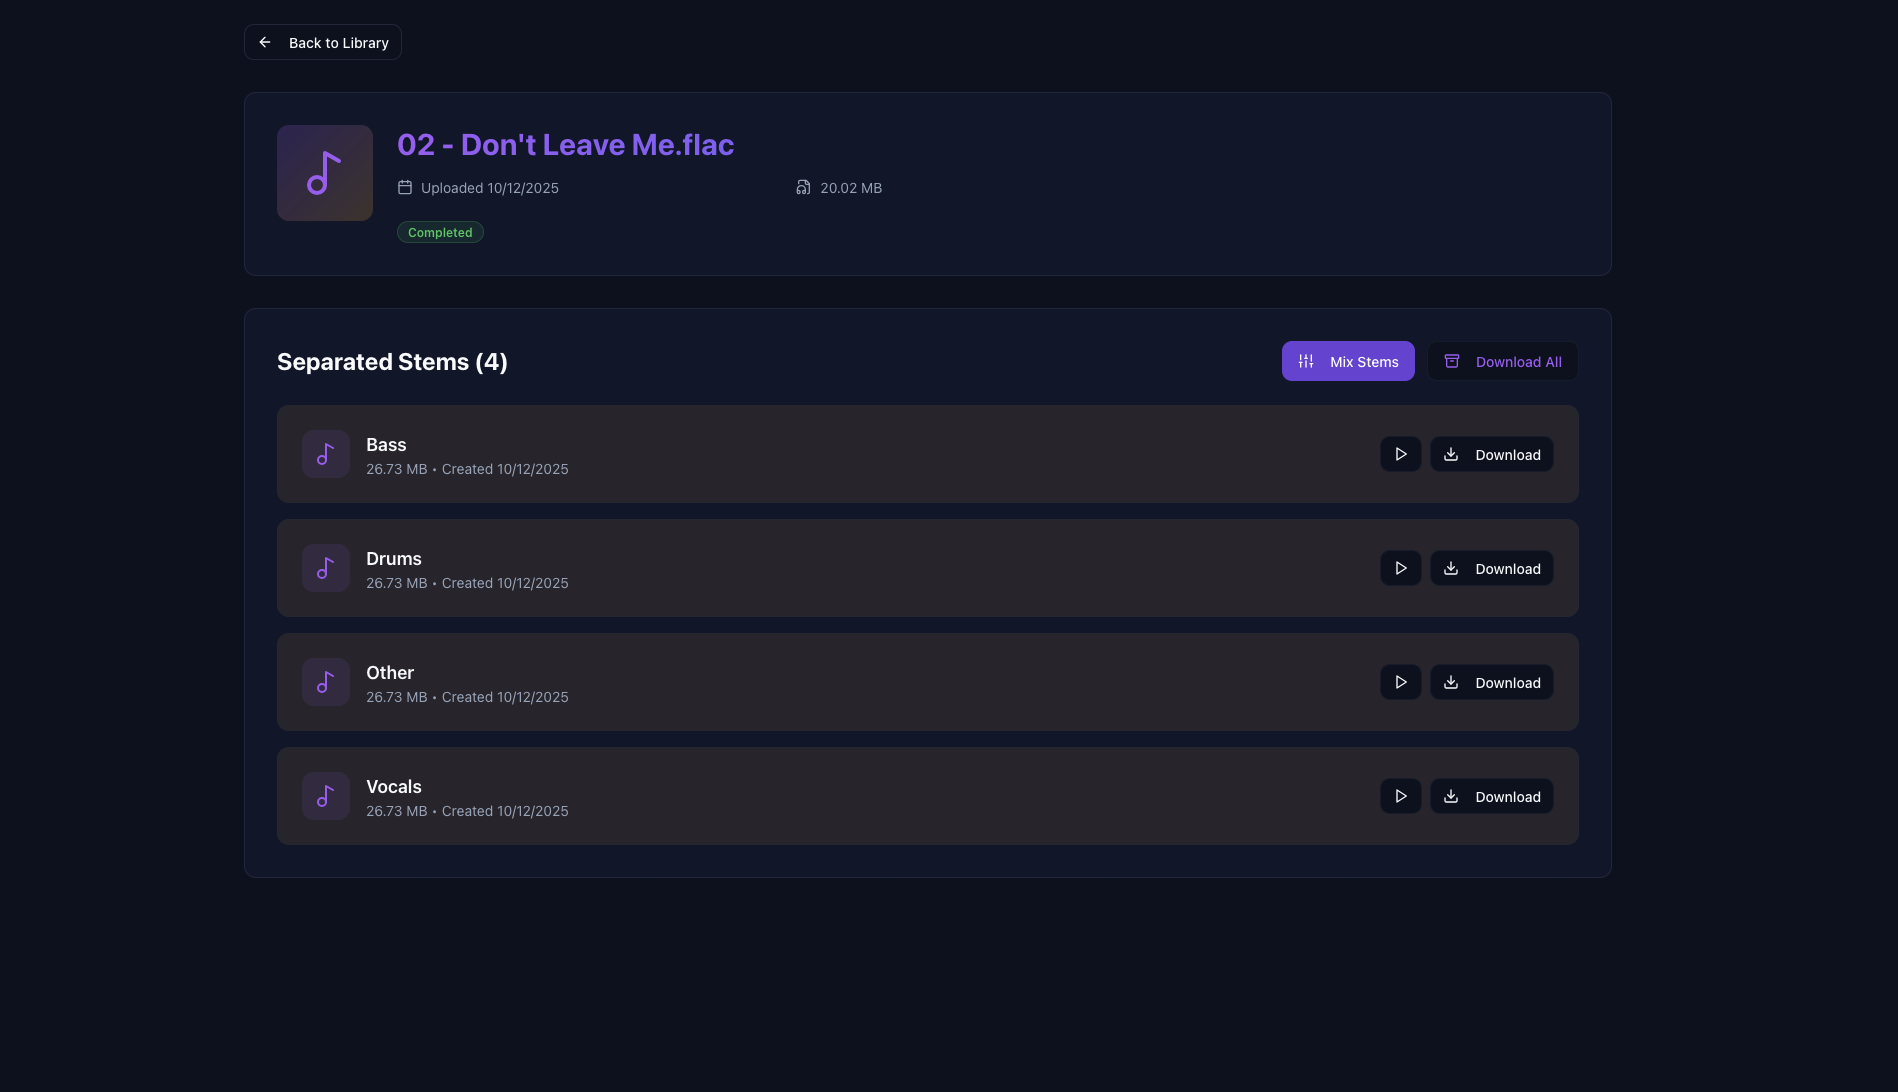1898x1092 pixels.
Task: Play the Vocals stem
Action: click(1400, 796)
